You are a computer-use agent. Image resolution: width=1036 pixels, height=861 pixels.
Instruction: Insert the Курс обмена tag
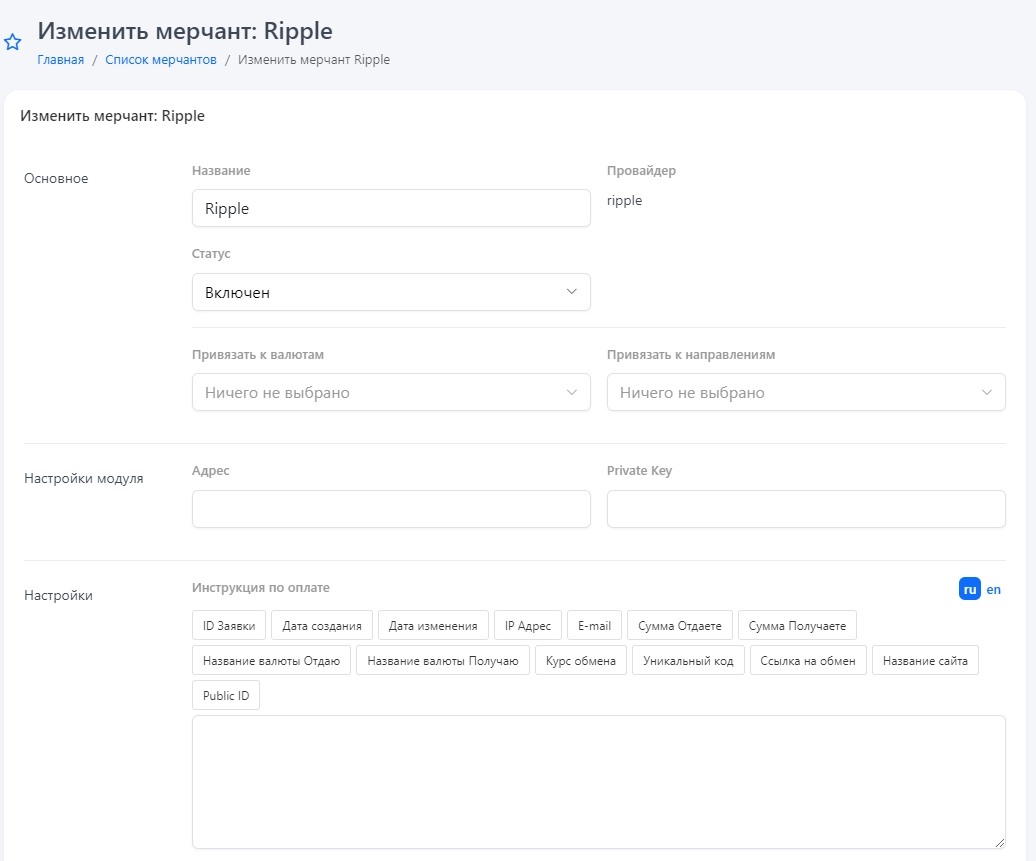(581, 661)
